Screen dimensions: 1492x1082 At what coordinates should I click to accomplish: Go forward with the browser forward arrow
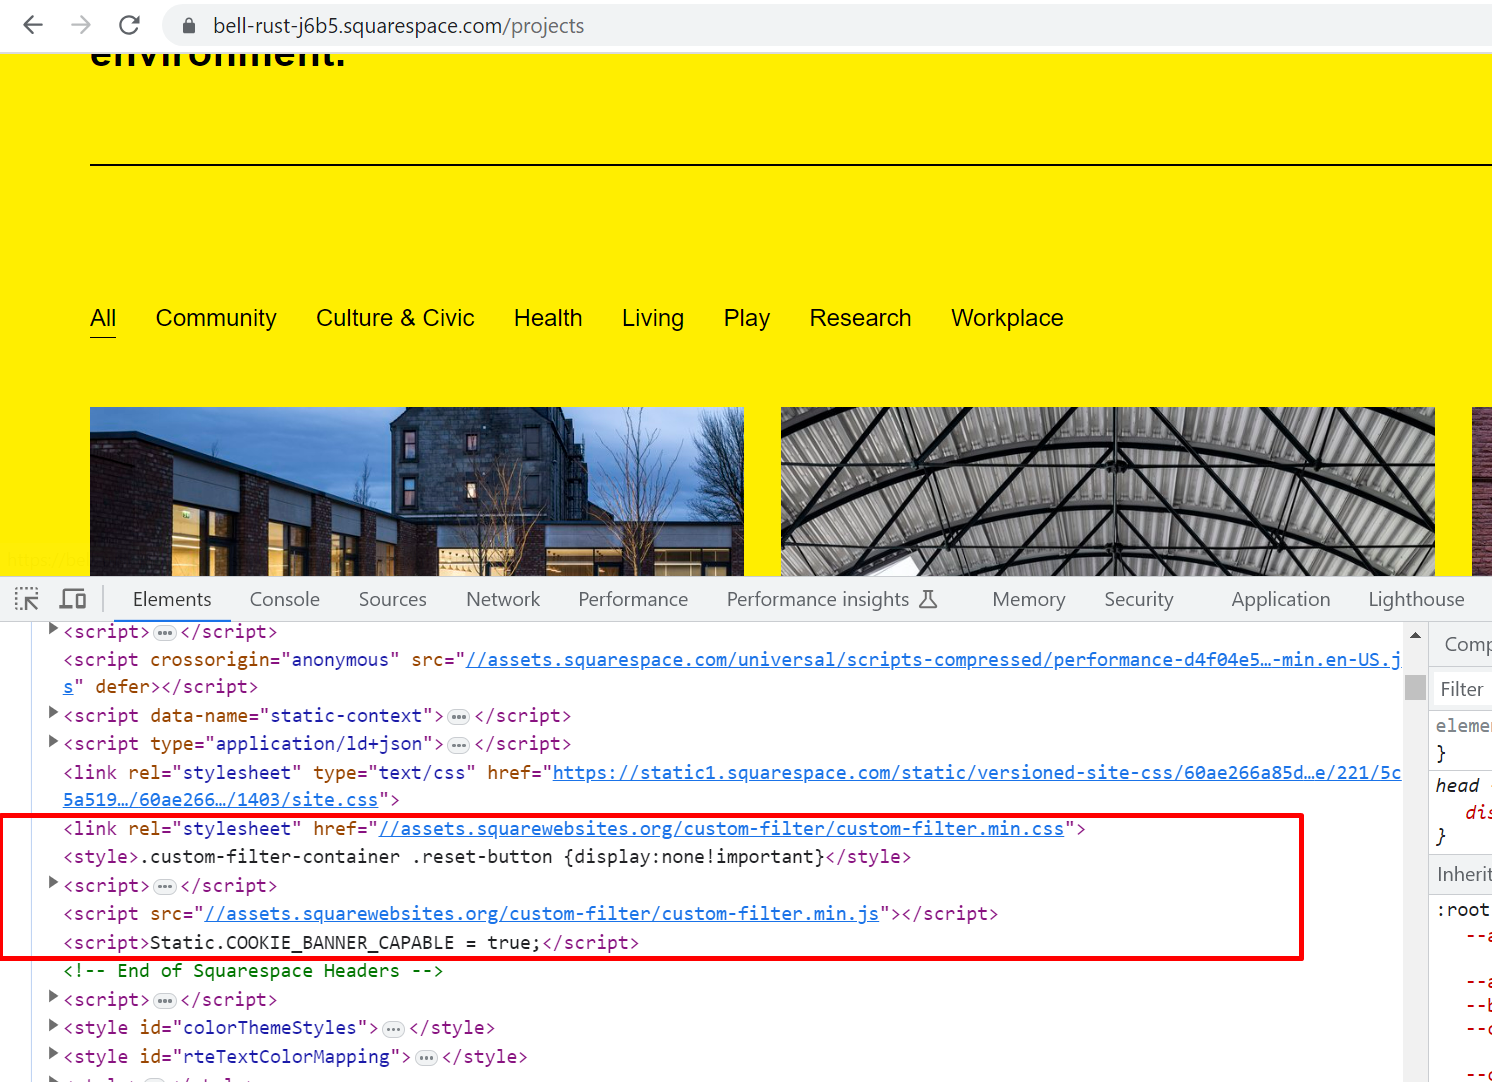coord(81,25)
